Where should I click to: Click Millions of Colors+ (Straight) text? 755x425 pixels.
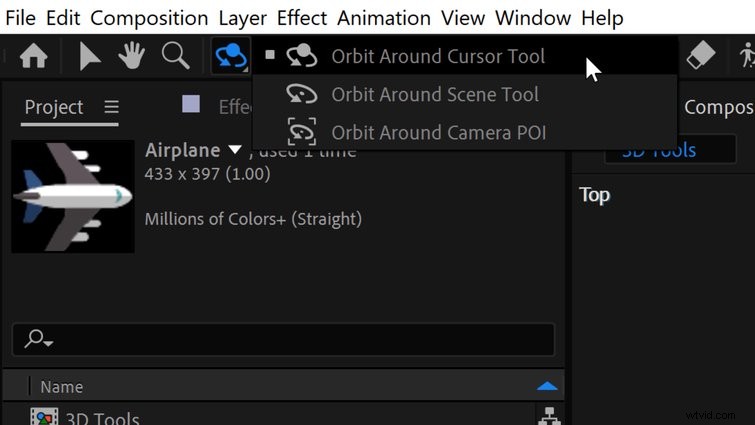pos(253,219)
